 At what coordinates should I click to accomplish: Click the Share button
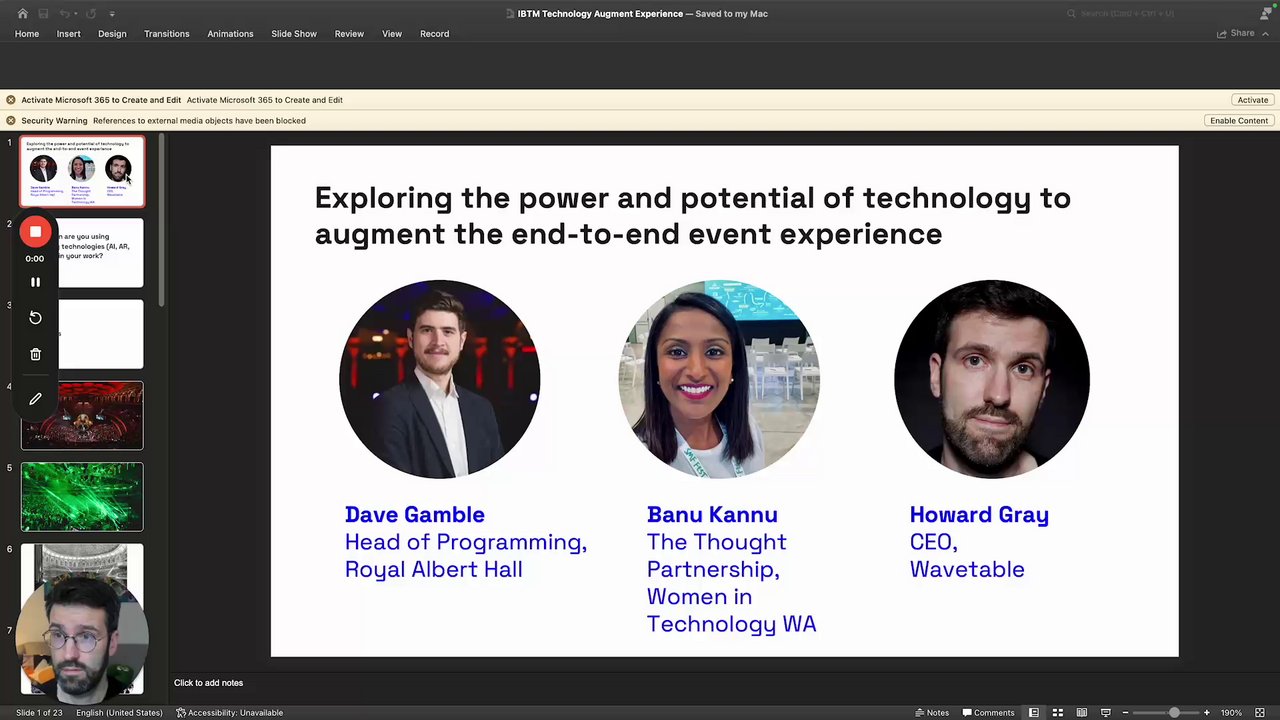(1236, 33)
